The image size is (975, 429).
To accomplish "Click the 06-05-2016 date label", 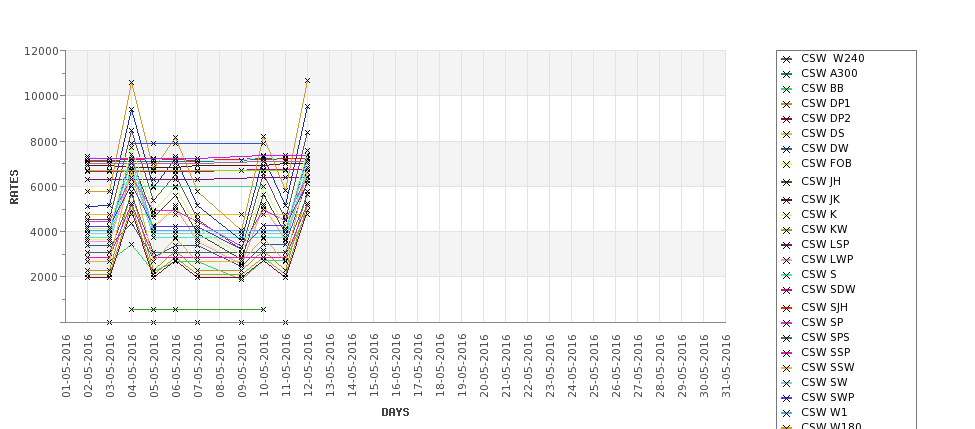I will (176, 366).
